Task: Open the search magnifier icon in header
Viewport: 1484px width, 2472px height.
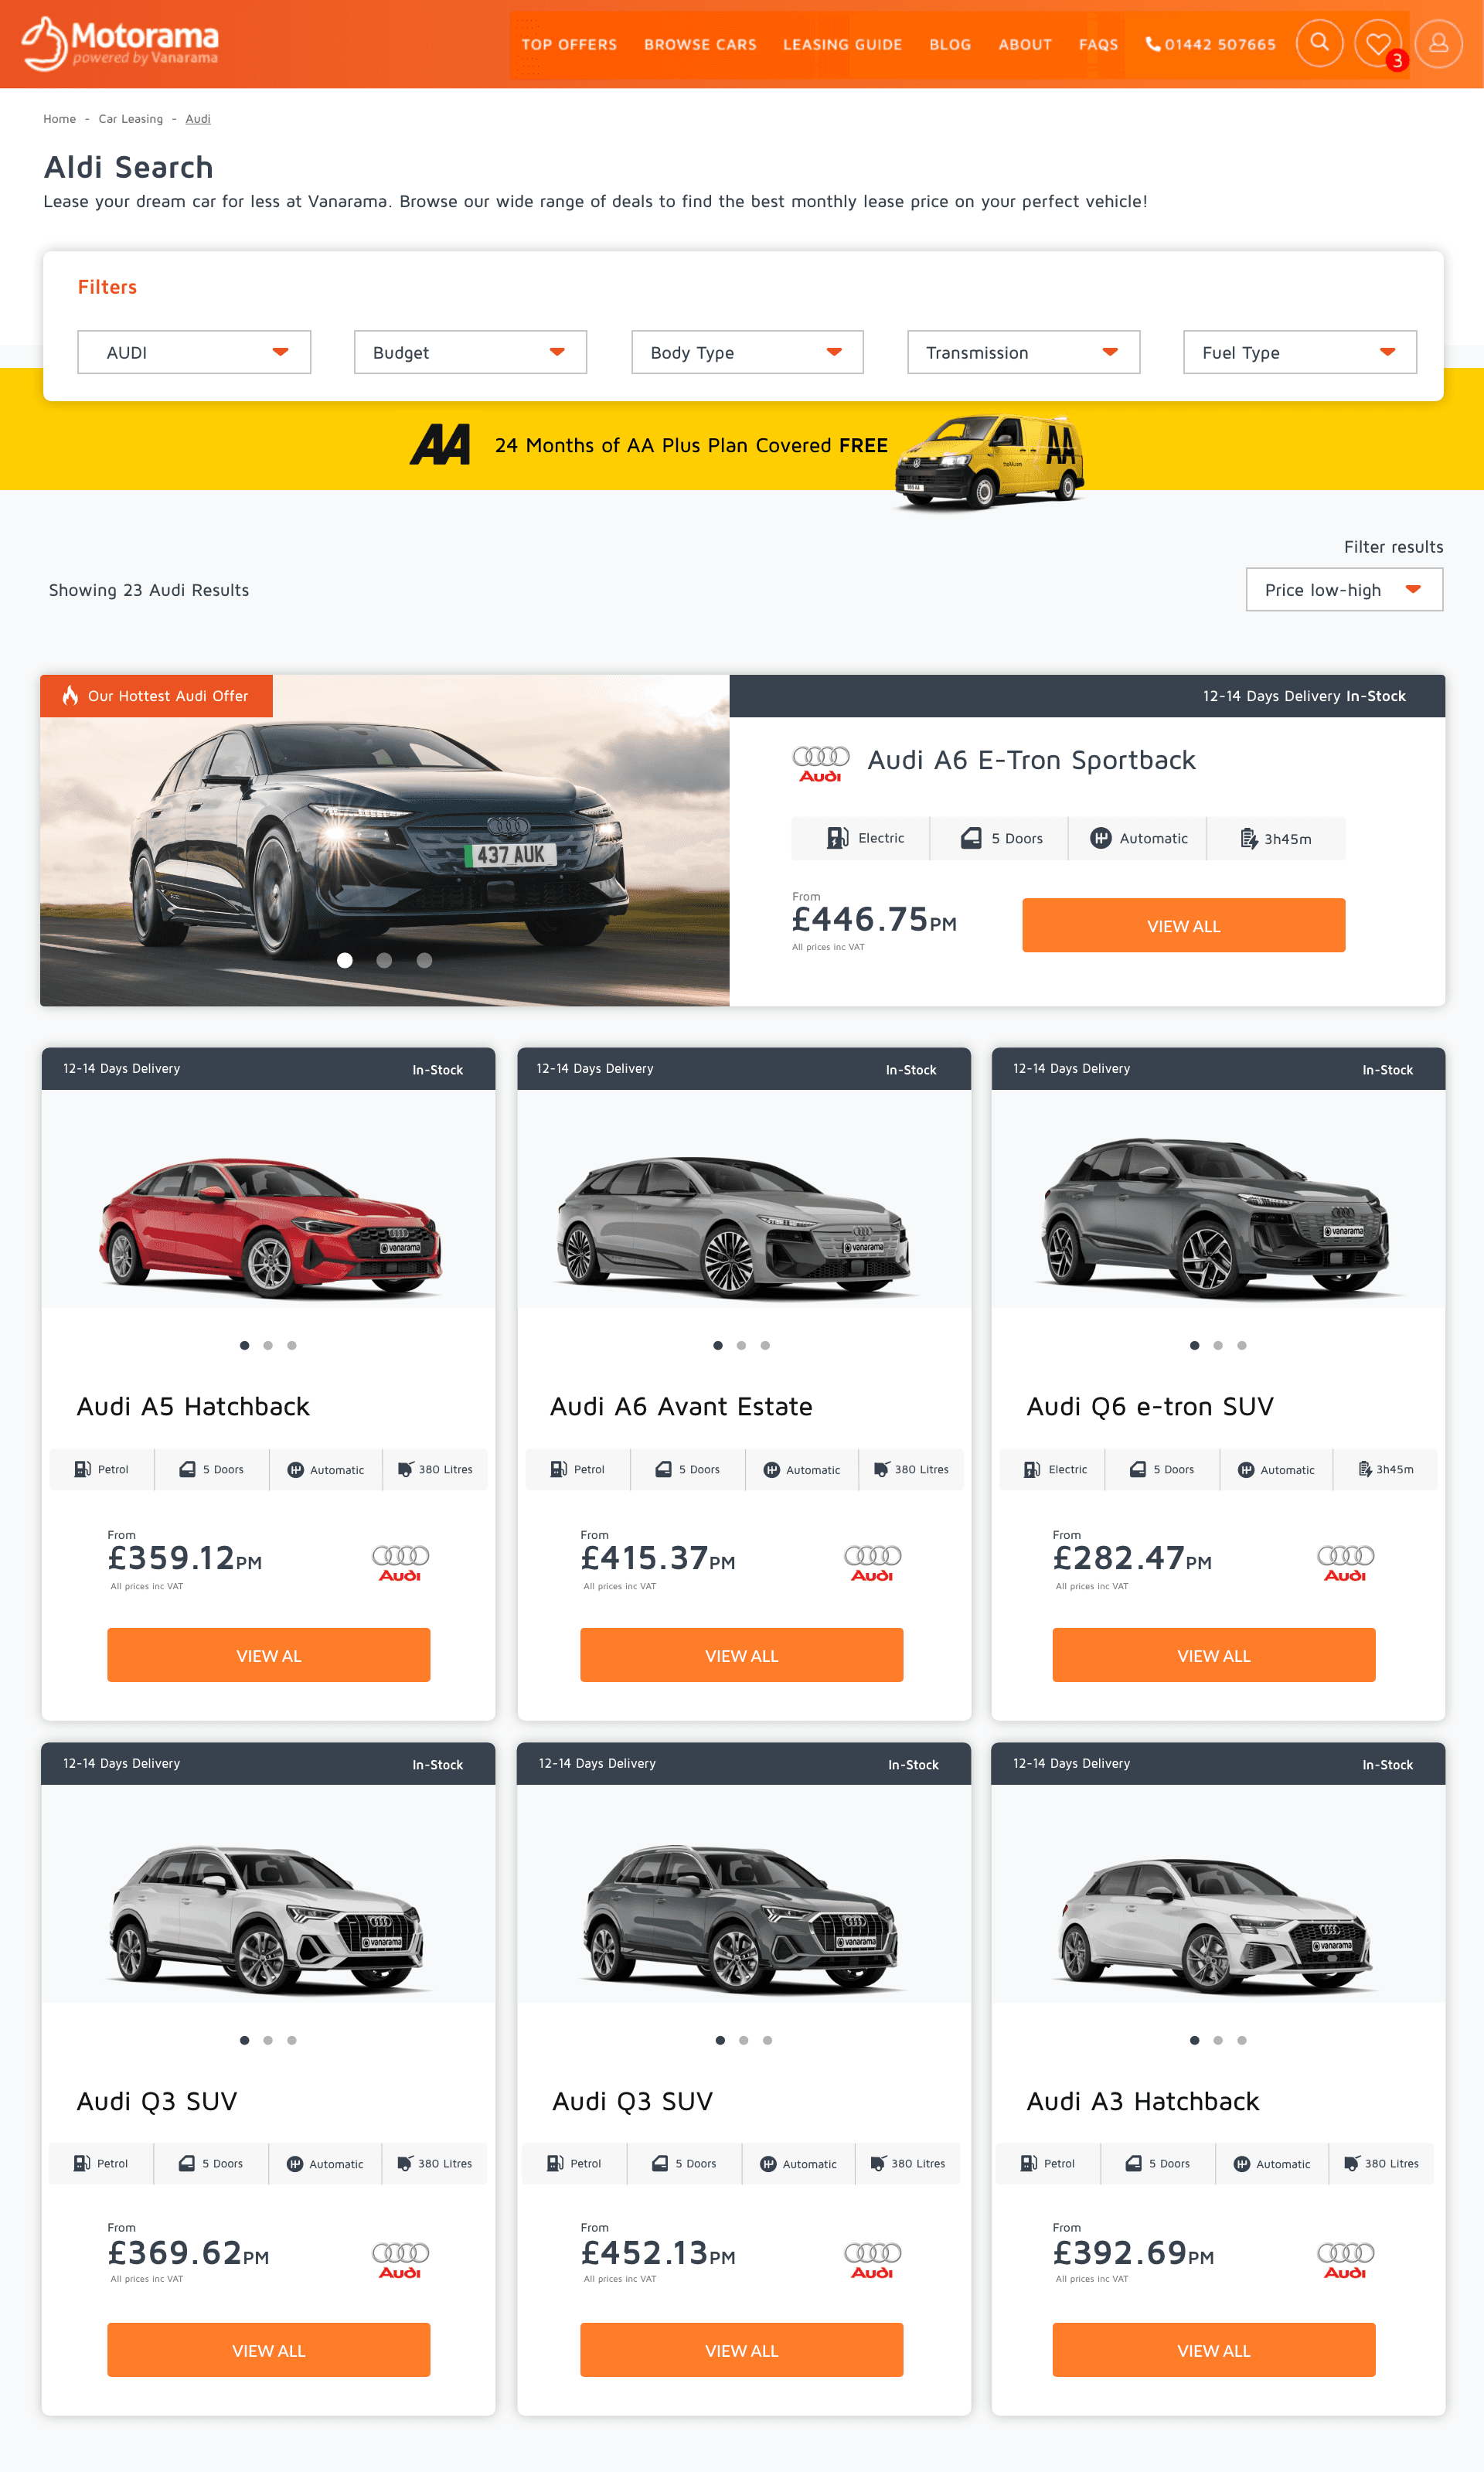Action: pyautogui.click(x=1319, y=43)
